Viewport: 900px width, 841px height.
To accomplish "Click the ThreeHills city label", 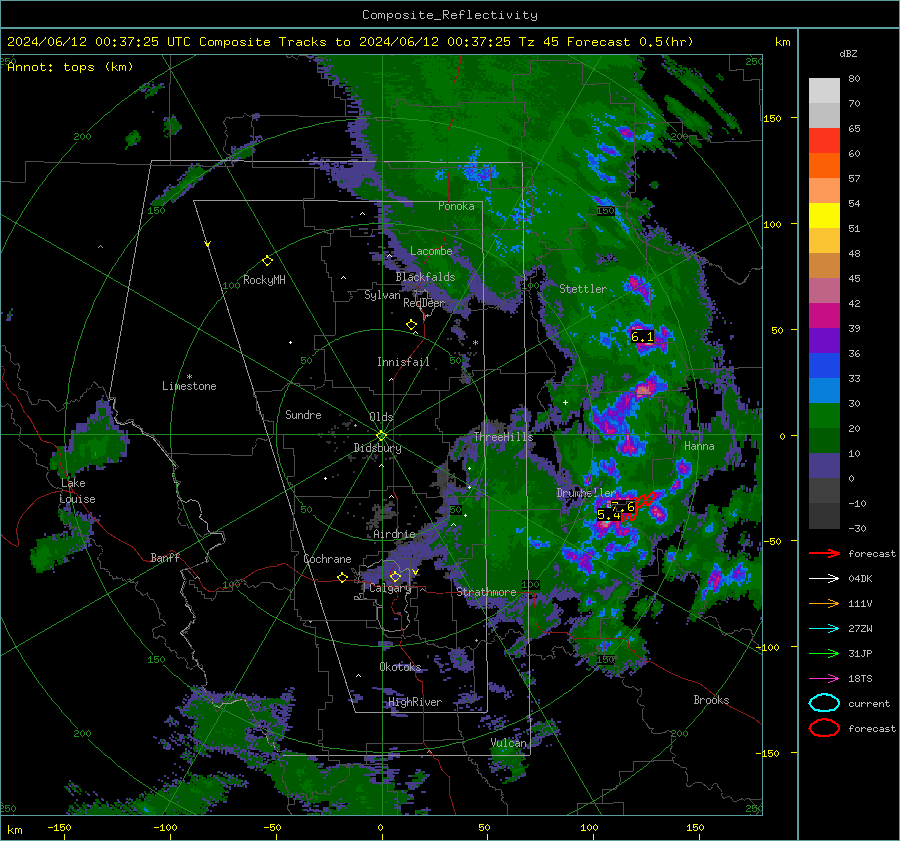I will 503,437.
